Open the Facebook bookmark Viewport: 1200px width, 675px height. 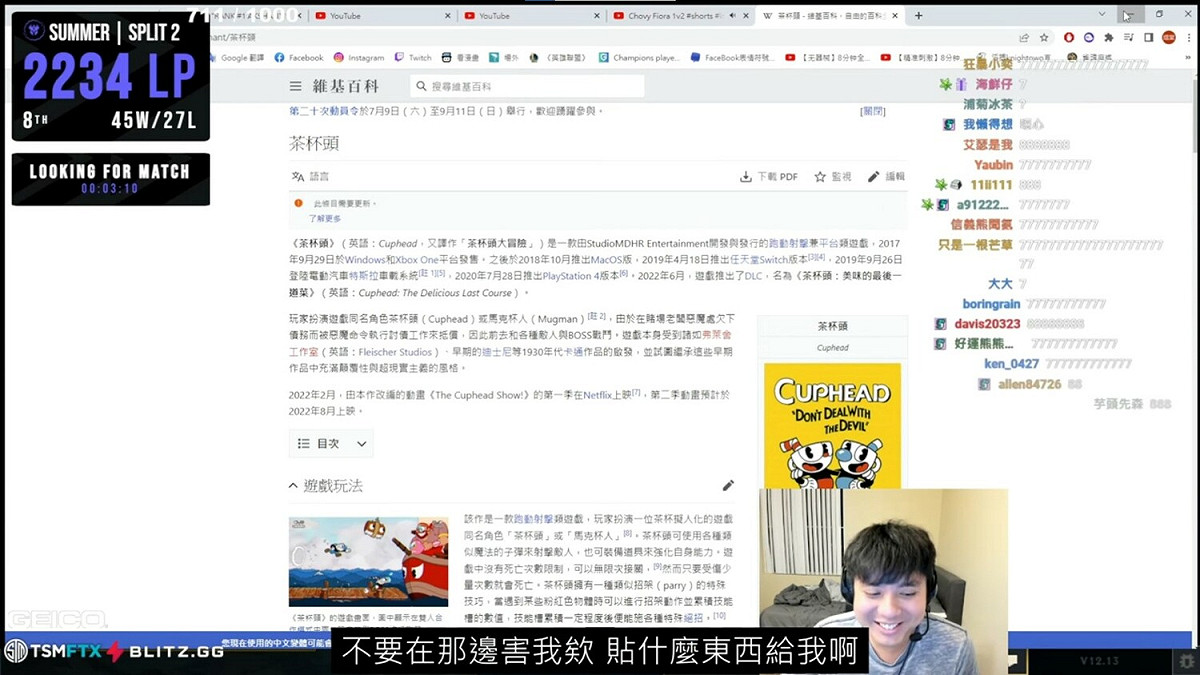pyautogui.click(x=298, y=58)
